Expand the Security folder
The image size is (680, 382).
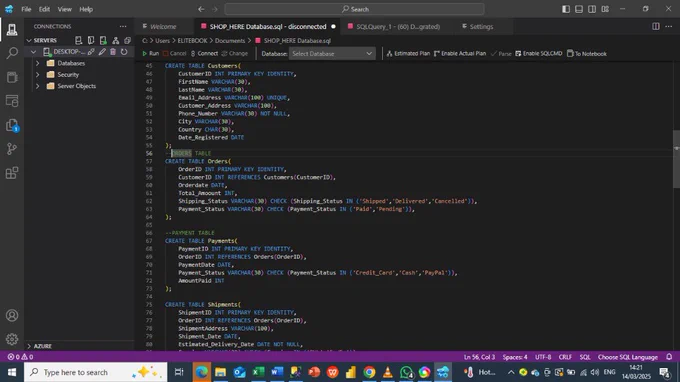[x=37, y=75]
